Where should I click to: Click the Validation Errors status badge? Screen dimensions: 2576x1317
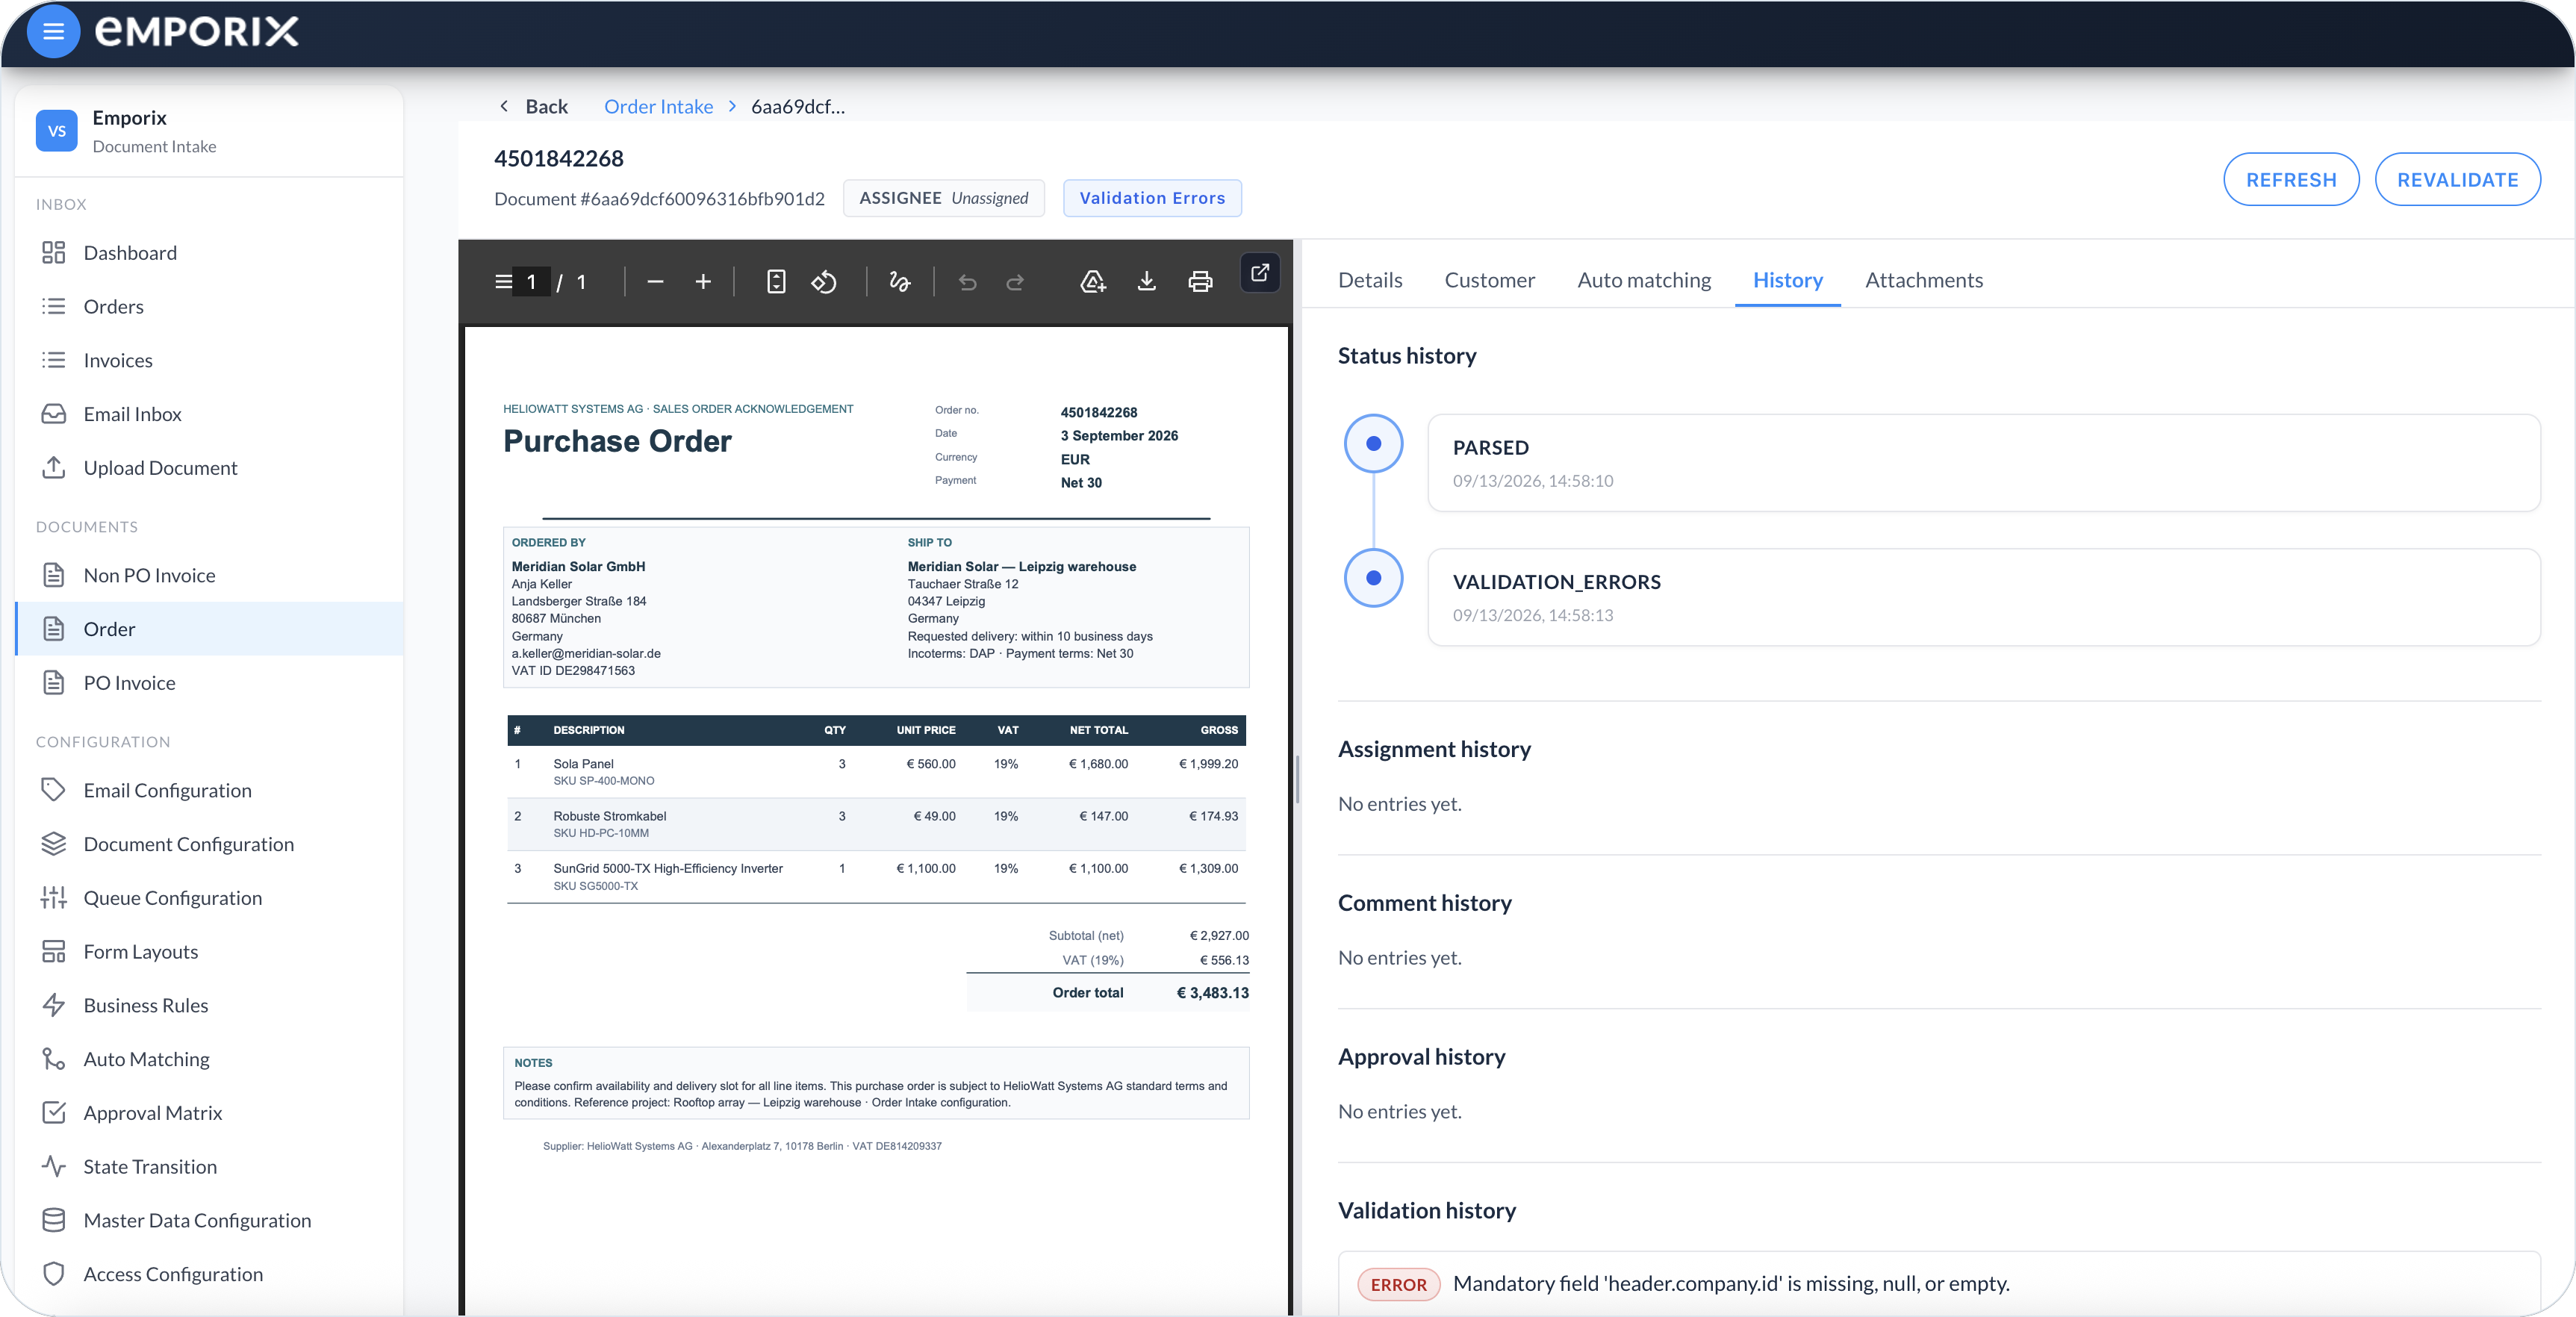point(1152,198)
